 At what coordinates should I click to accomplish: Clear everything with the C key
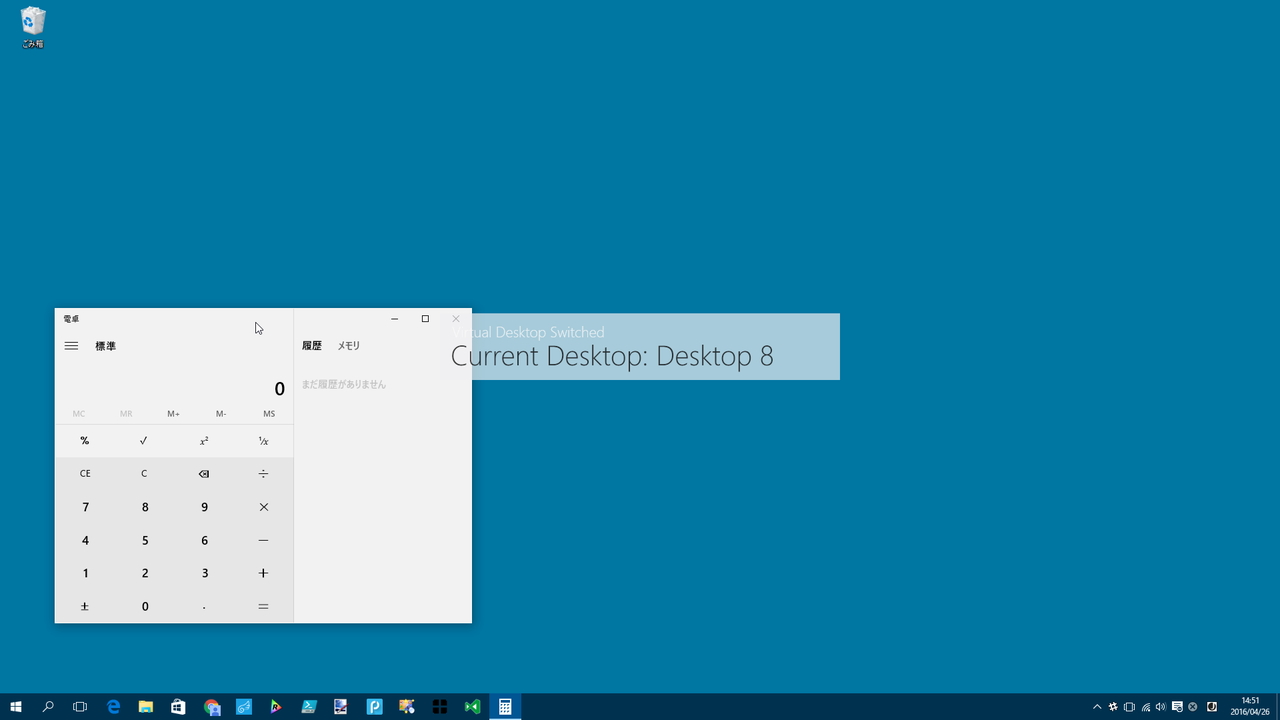pos(144,474)
